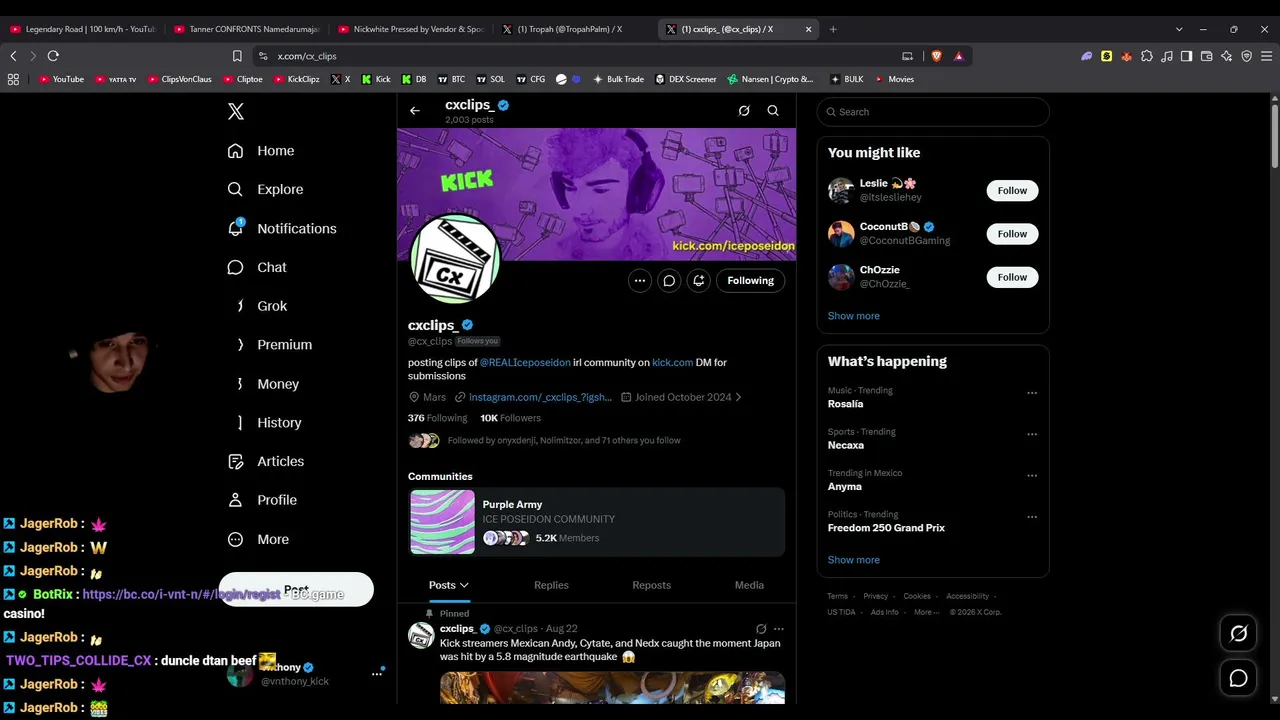The image size is (1280, 720).
Task: Open Notifications with bell icon
Action: tap(282, 228)
